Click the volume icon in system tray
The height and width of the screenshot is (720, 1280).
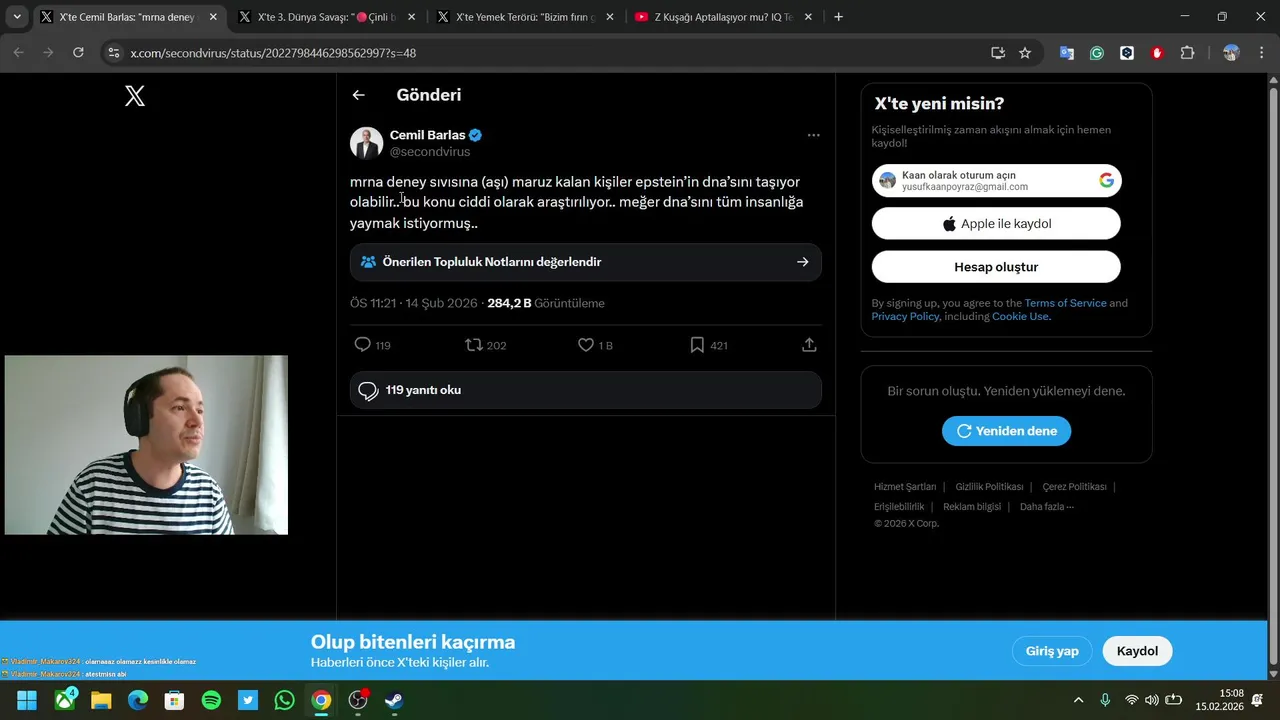tap(1151, 700)
